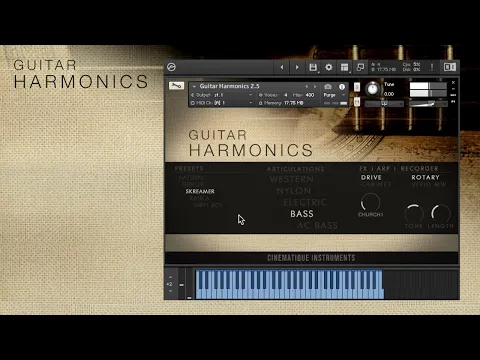Expand the Guitar Harmonics 2.5 instrument name dropdown
The image size is (480, 360).
[x=194, y=86]
